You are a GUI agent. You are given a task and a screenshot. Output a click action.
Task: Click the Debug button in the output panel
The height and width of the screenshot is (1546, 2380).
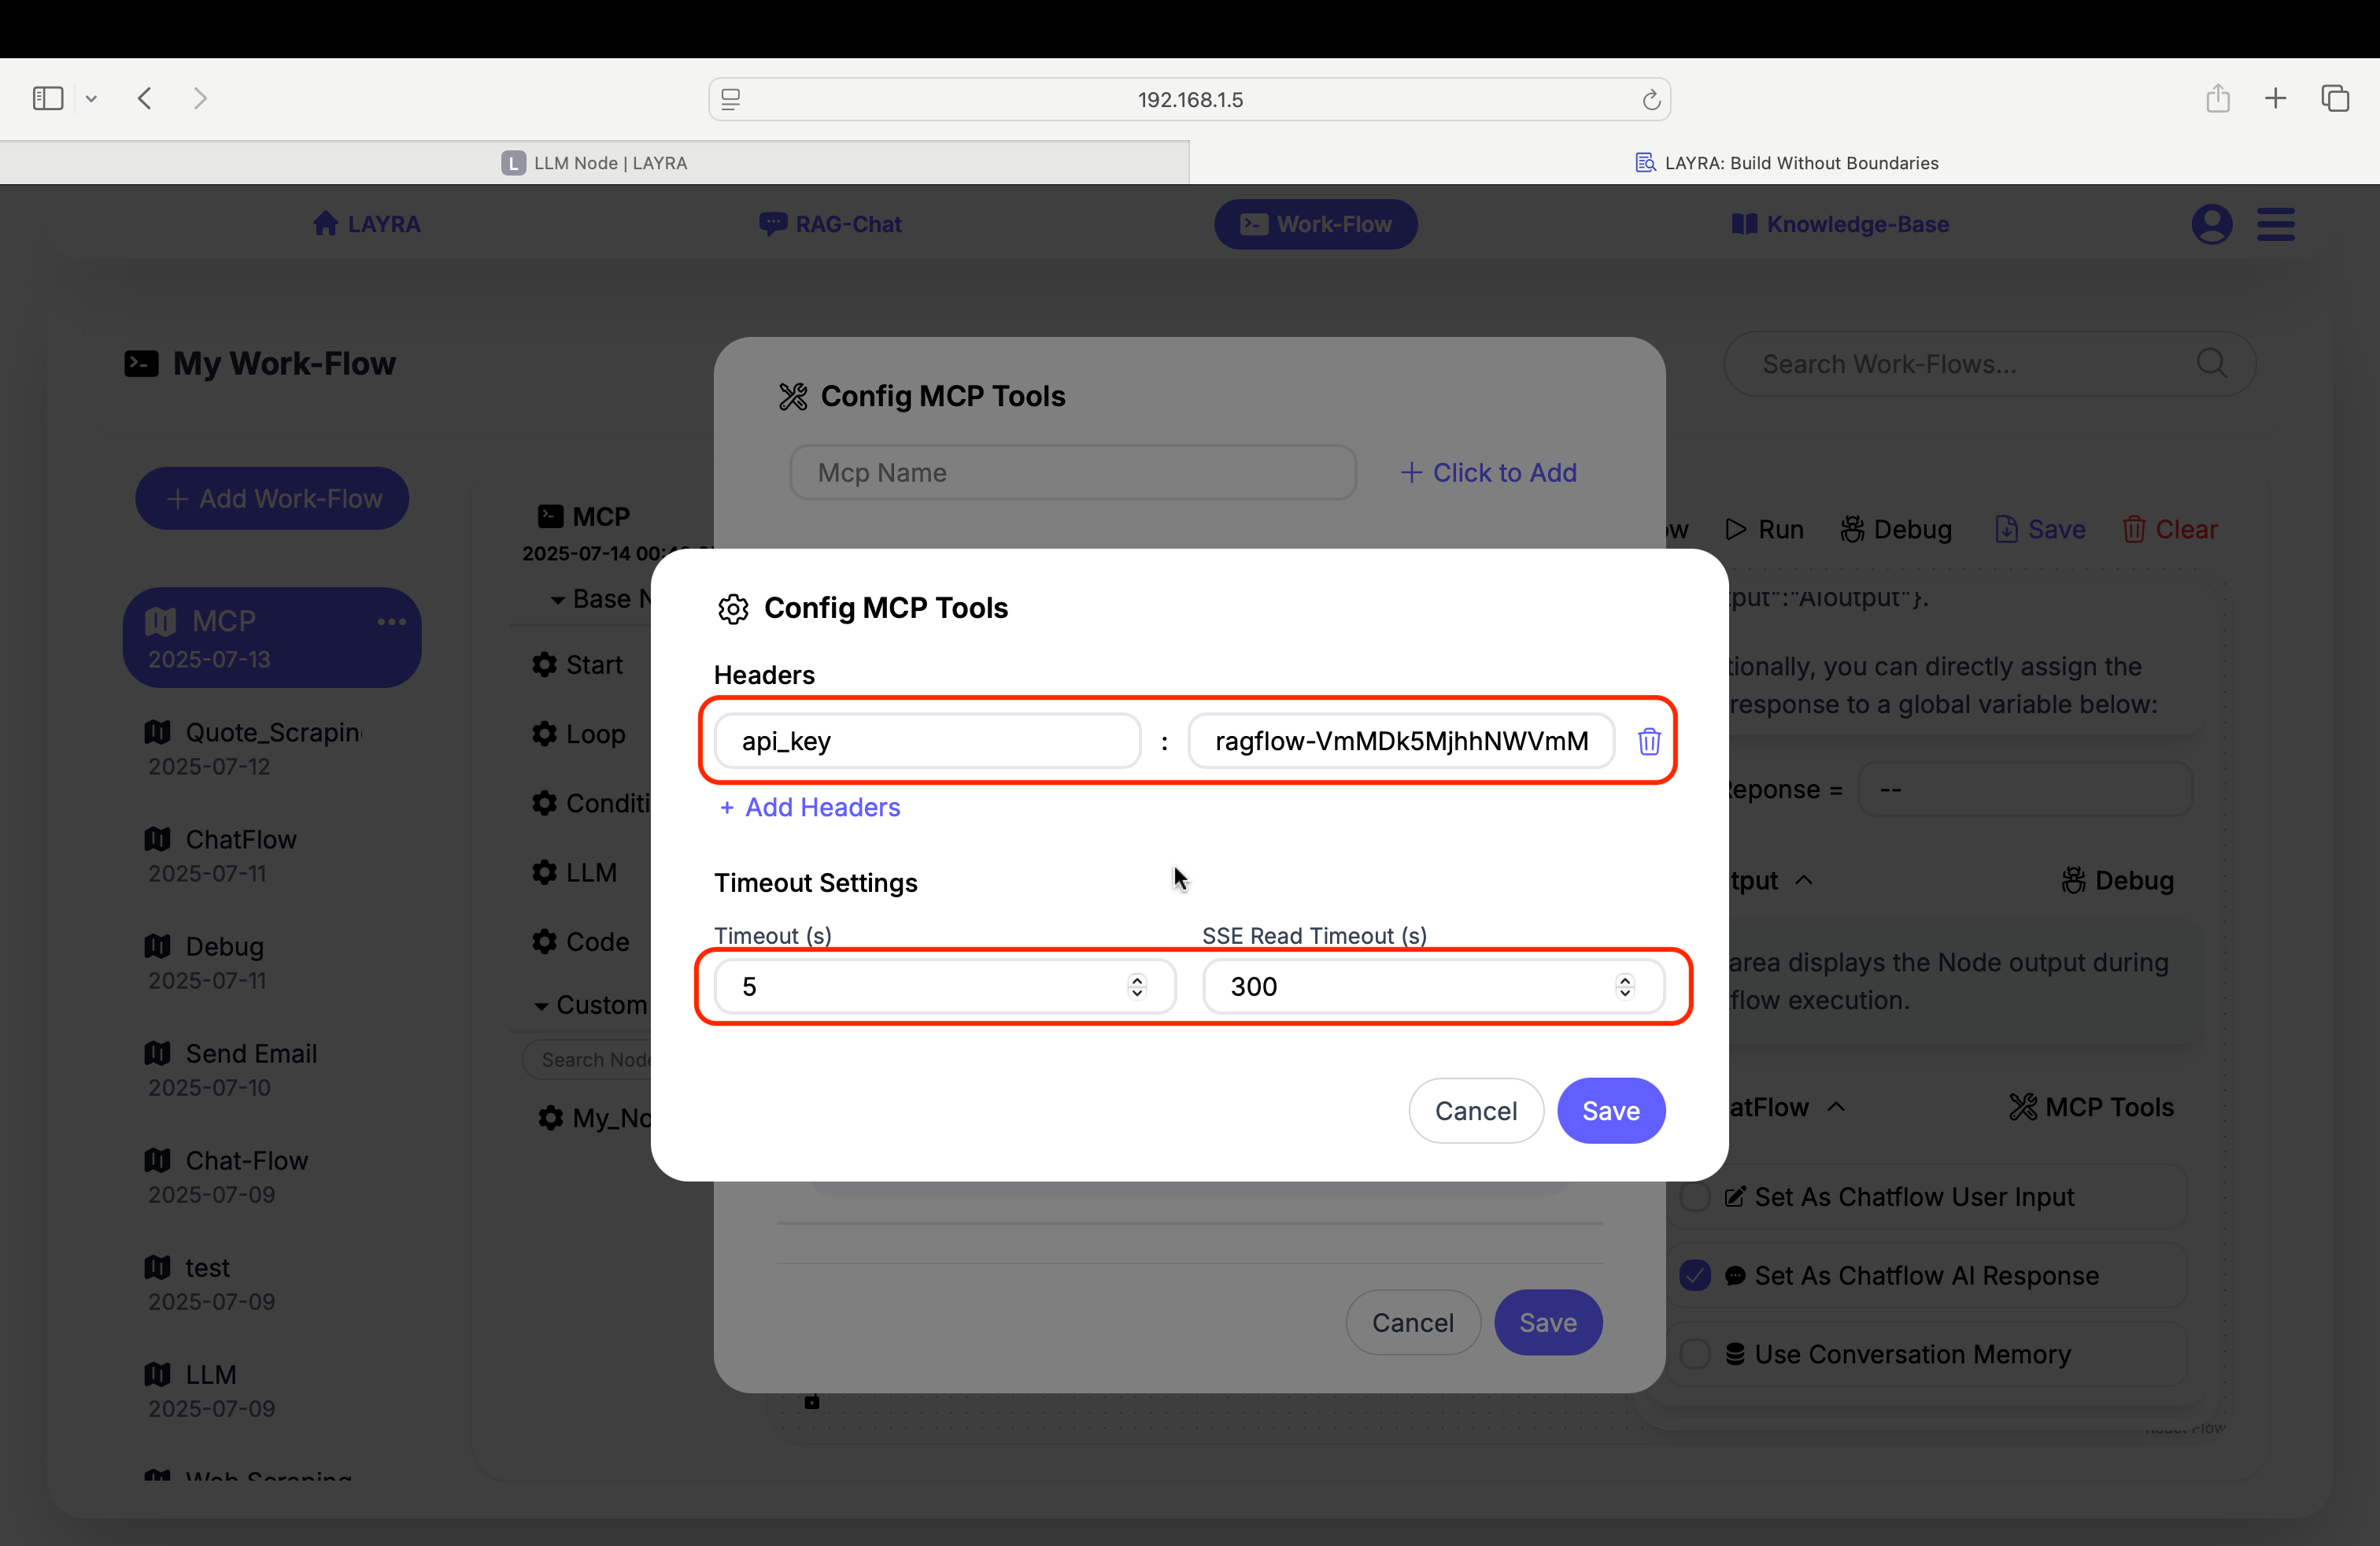coord(2118,881)
